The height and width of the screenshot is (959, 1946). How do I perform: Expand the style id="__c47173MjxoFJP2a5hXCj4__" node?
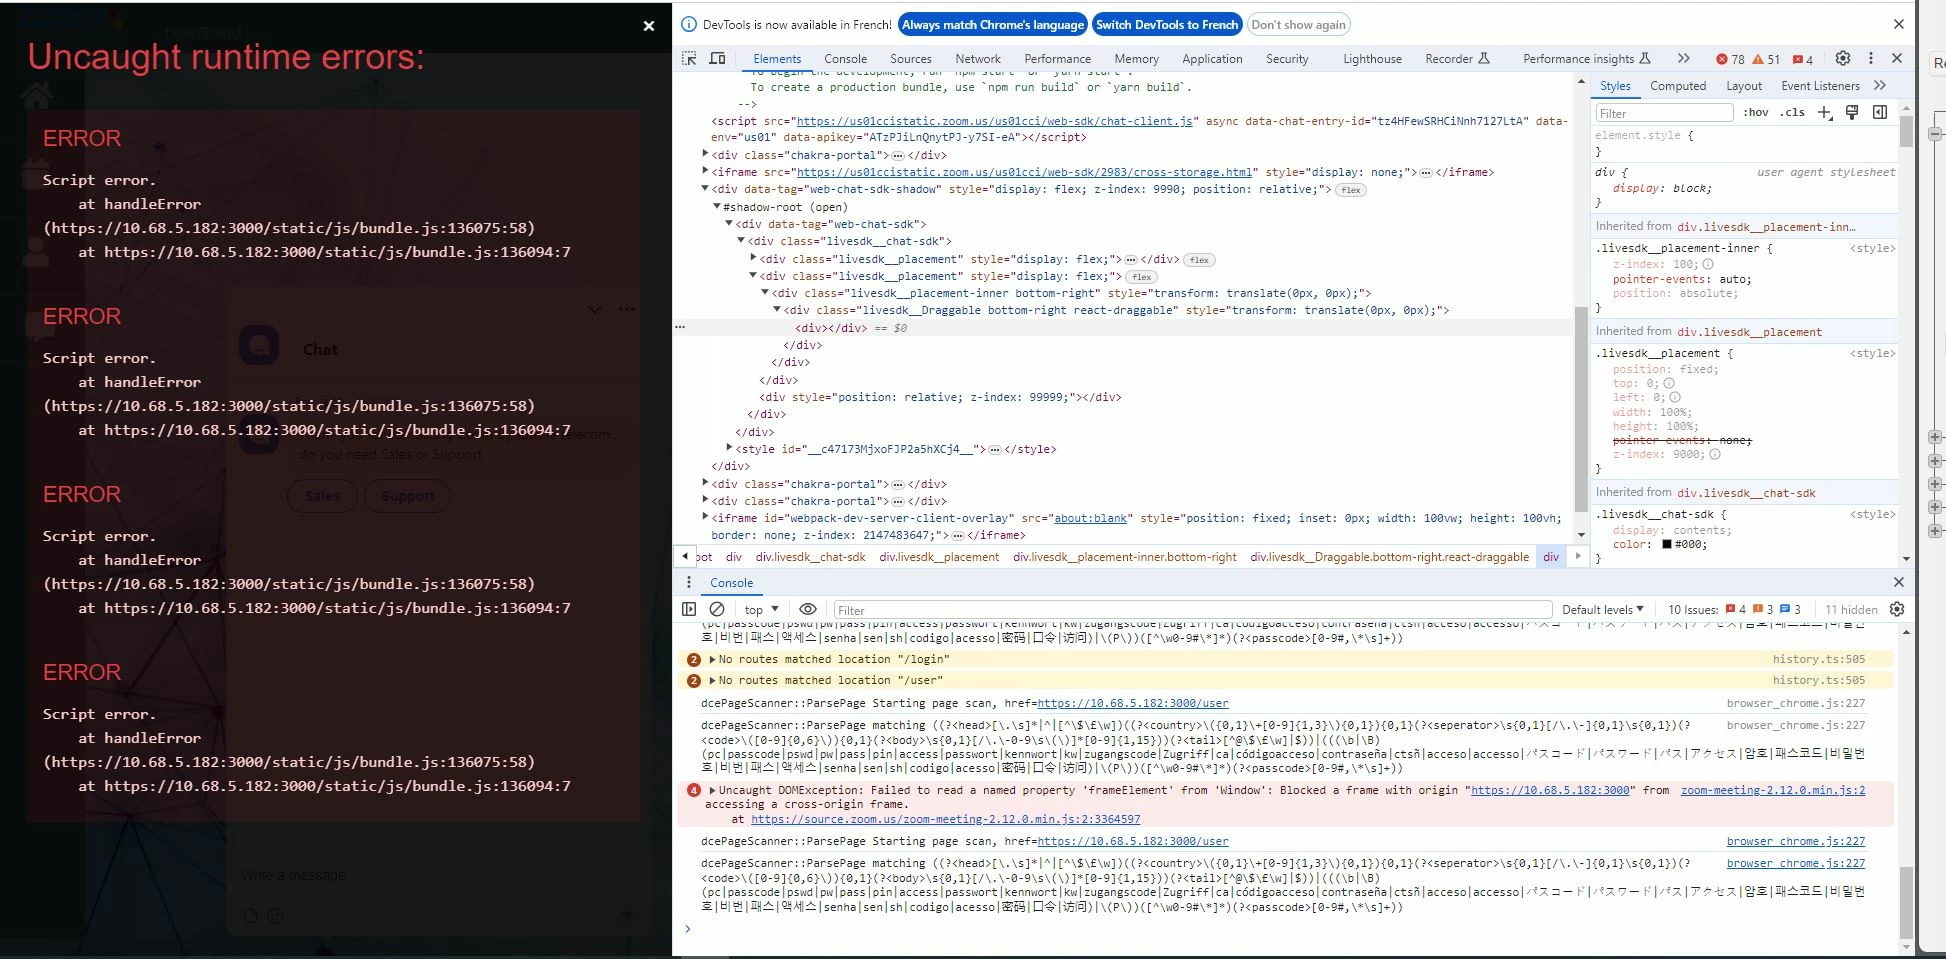coord(729,449)
